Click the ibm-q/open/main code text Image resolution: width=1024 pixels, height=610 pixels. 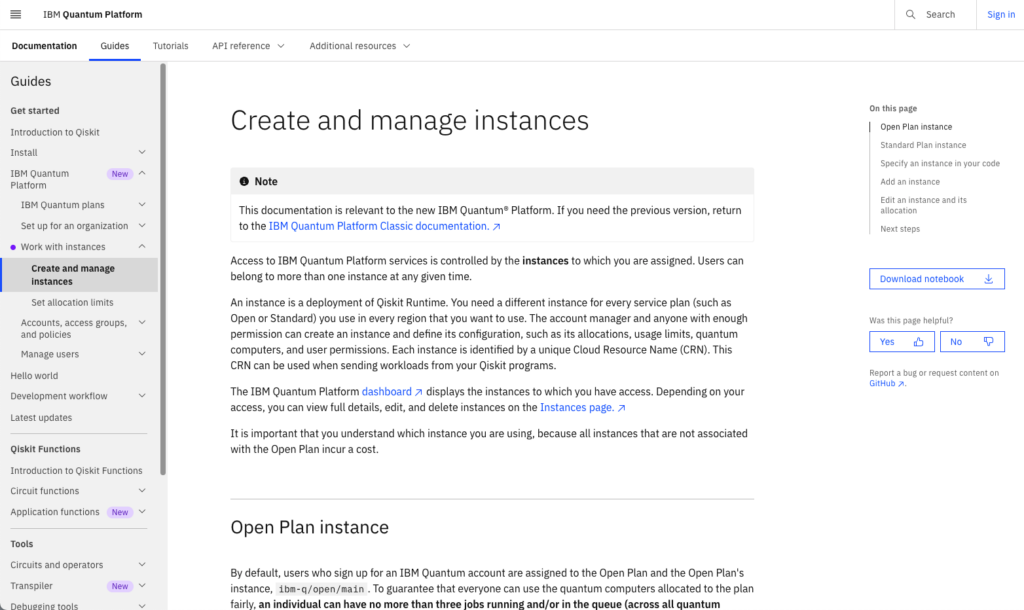[321, 589]
